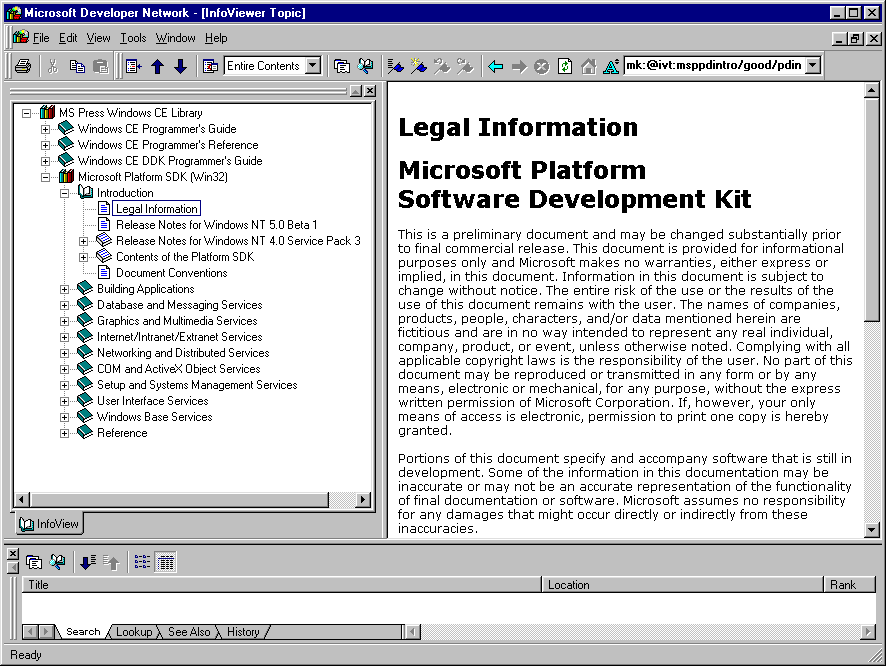
Task: Select Networking and Distributed Services
Action: (x=183, y=353)
